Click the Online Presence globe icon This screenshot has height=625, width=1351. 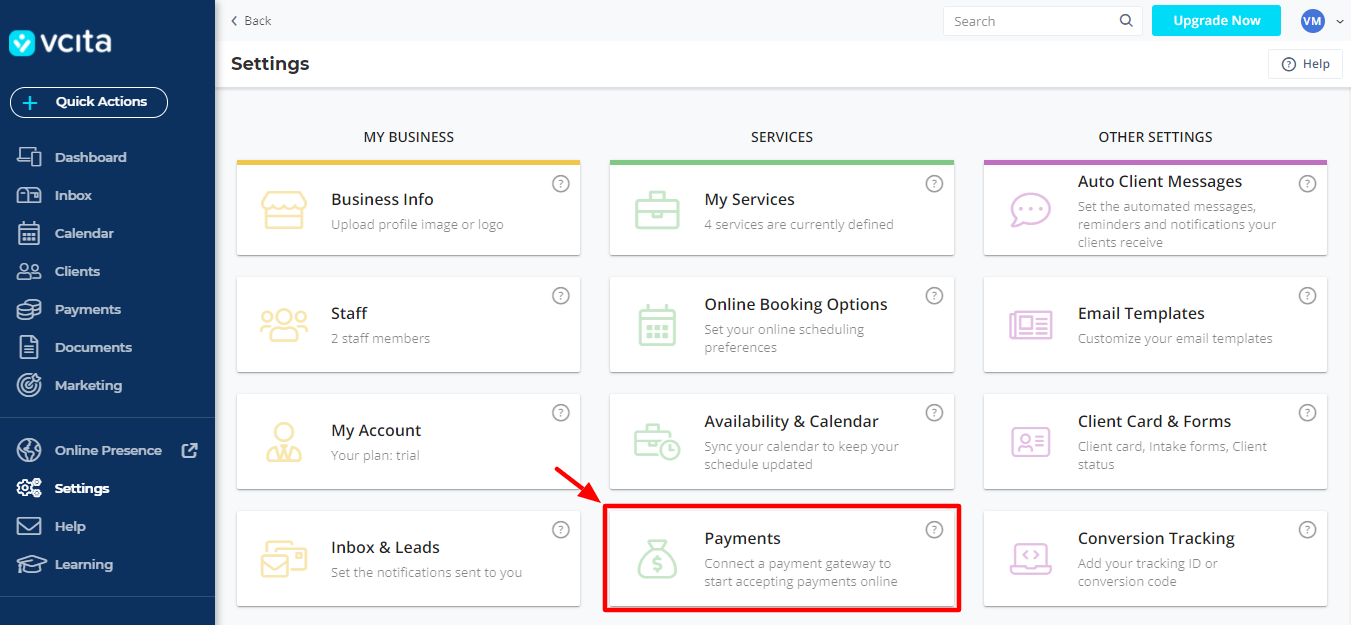coord(29,450)
